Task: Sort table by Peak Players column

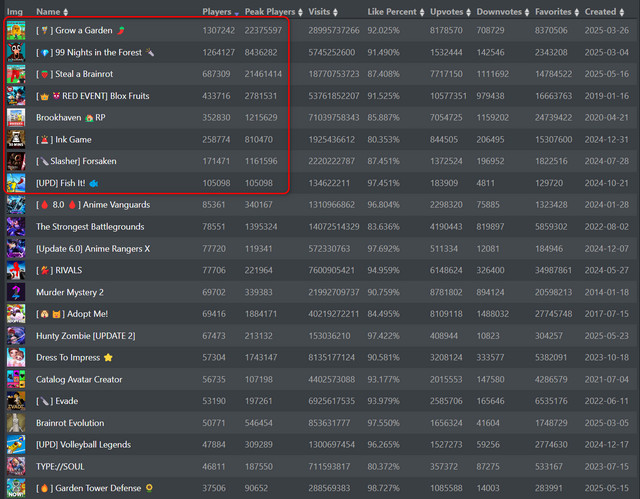Action: click(x=274, y=12)
